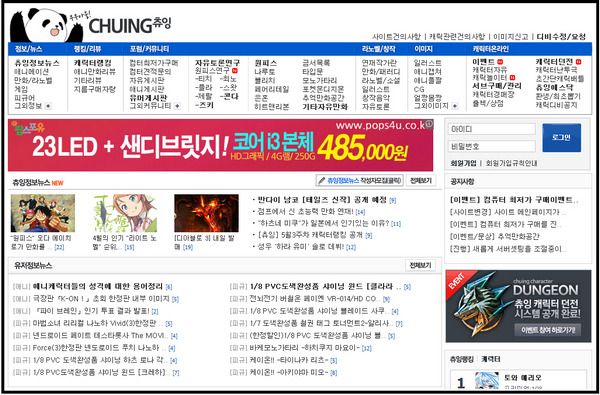Open the CG image menu link
The width and height of the screenshot is (600, 395).
(x=419, y=89)
